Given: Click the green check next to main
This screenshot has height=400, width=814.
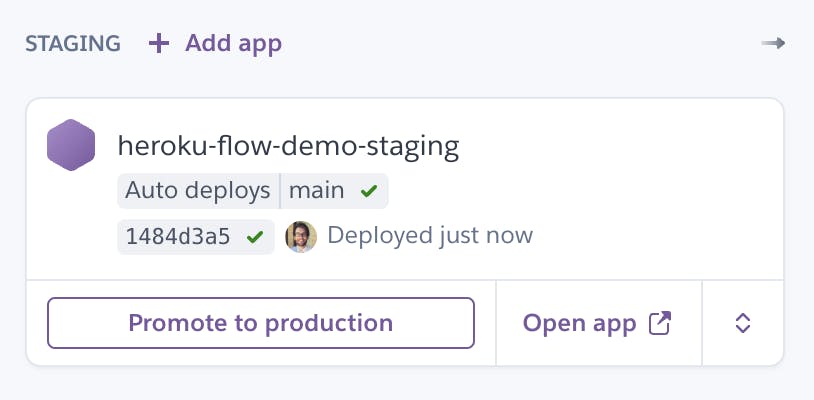Looking at the screenshot, I should click(x=369, y=191).
